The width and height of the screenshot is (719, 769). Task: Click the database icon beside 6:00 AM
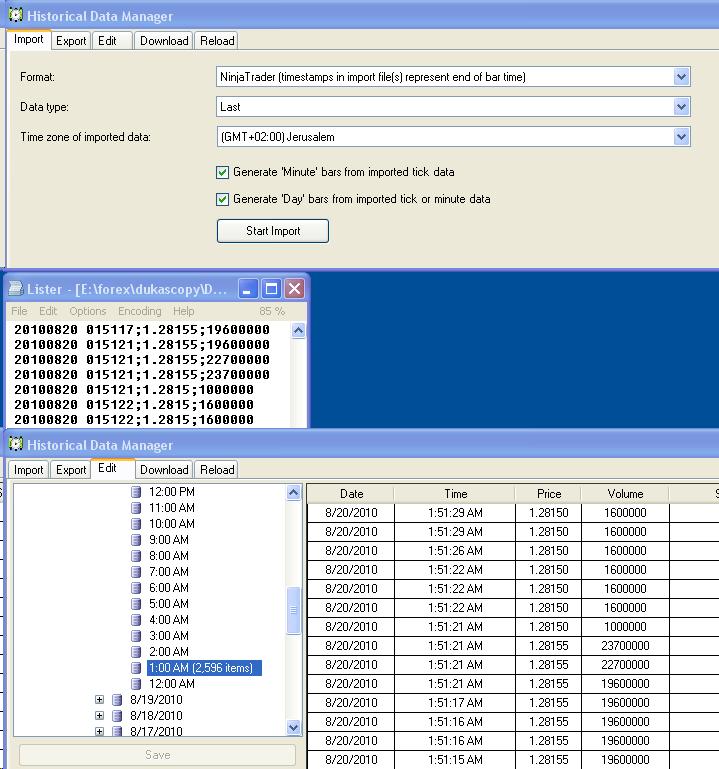point(136,588)
